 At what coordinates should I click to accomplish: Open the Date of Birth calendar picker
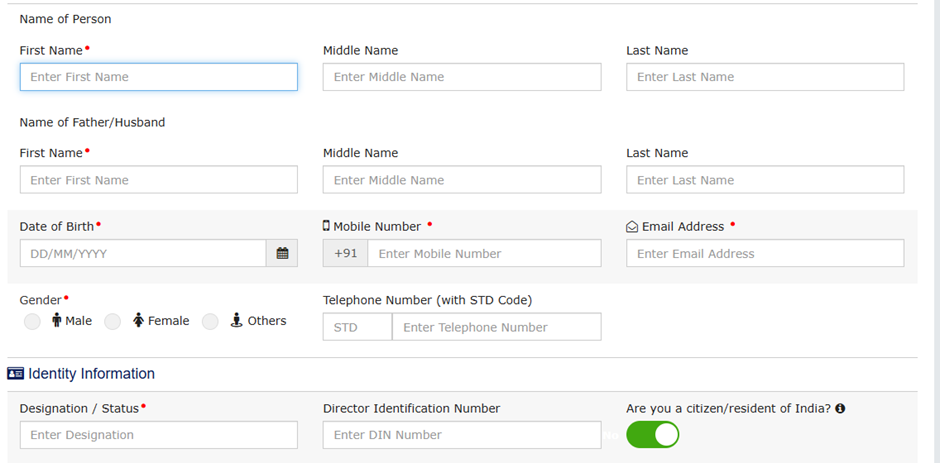coord(282,254)
